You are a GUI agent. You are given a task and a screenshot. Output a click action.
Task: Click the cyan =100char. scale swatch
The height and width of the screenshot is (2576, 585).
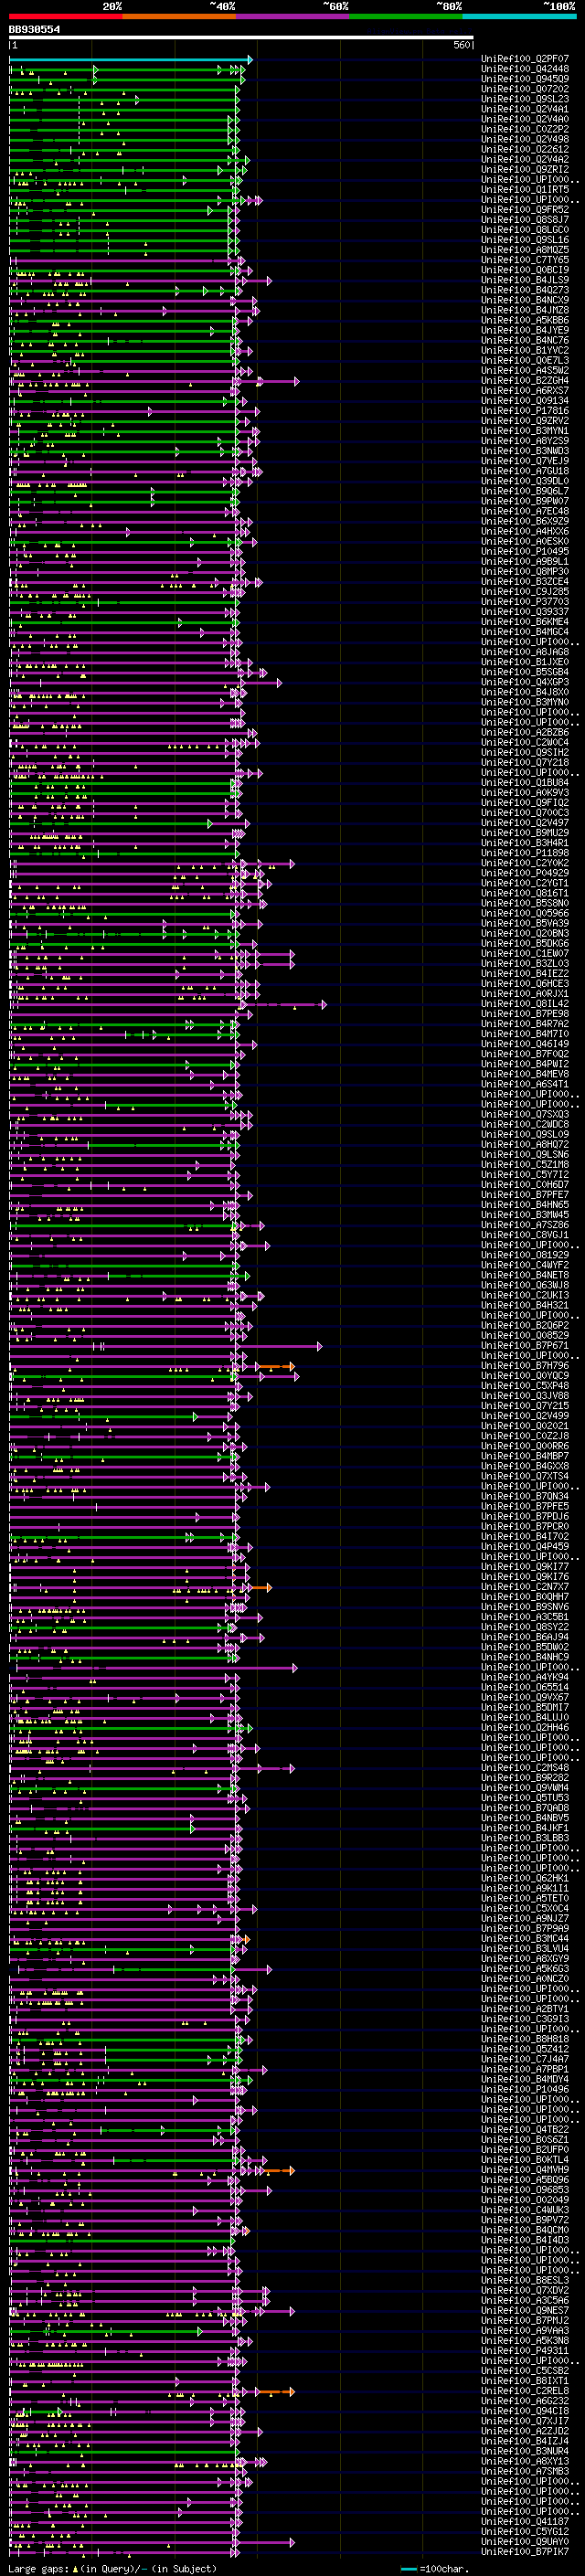pyautogui.click(x=409, y=2569)
